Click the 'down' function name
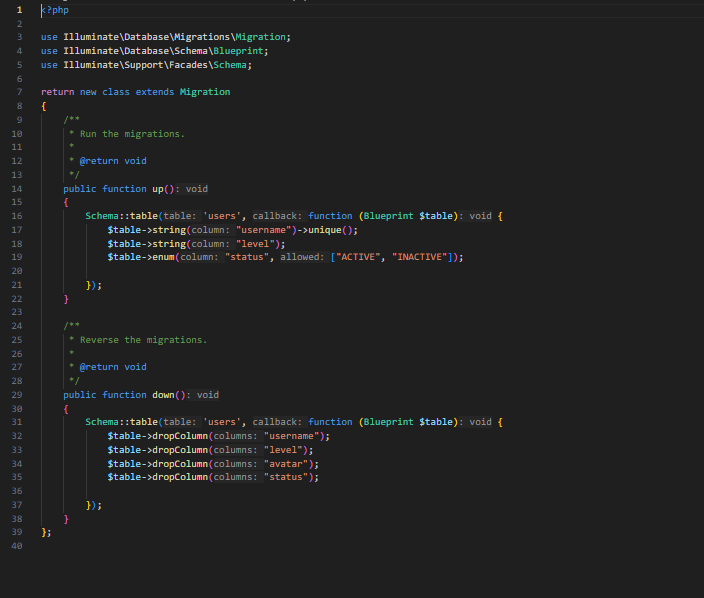This screenshot has width=704, height=598. (163, 394)
